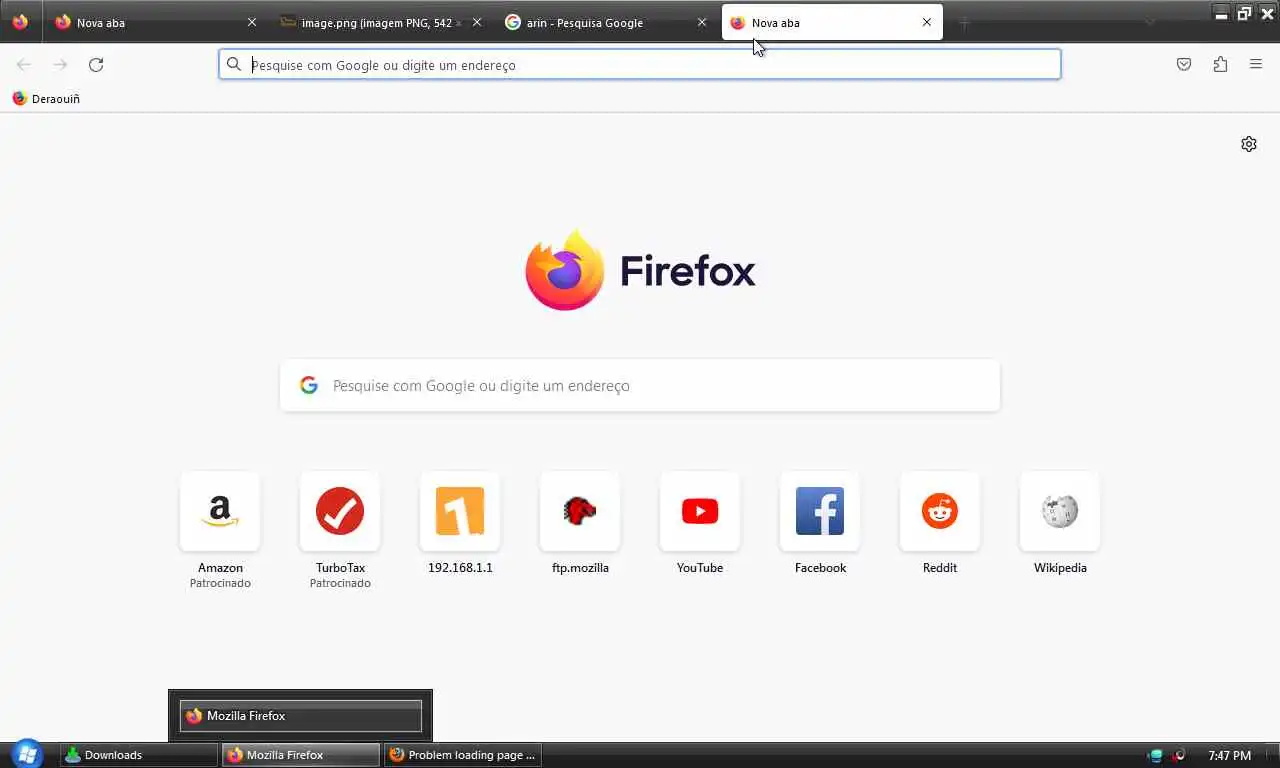
Task: Focus the address bar field
Action: coord(640,65)
